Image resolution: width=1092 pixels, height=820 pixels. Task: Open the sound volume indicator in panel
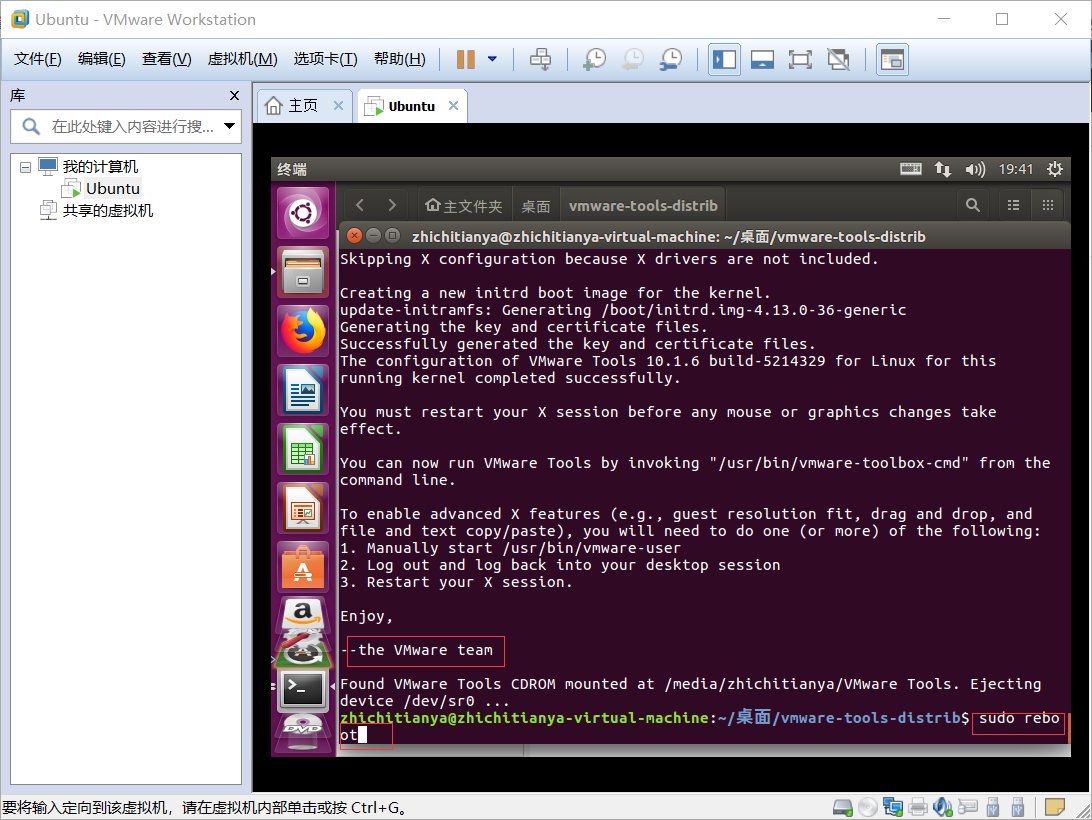tap(975, 169)
